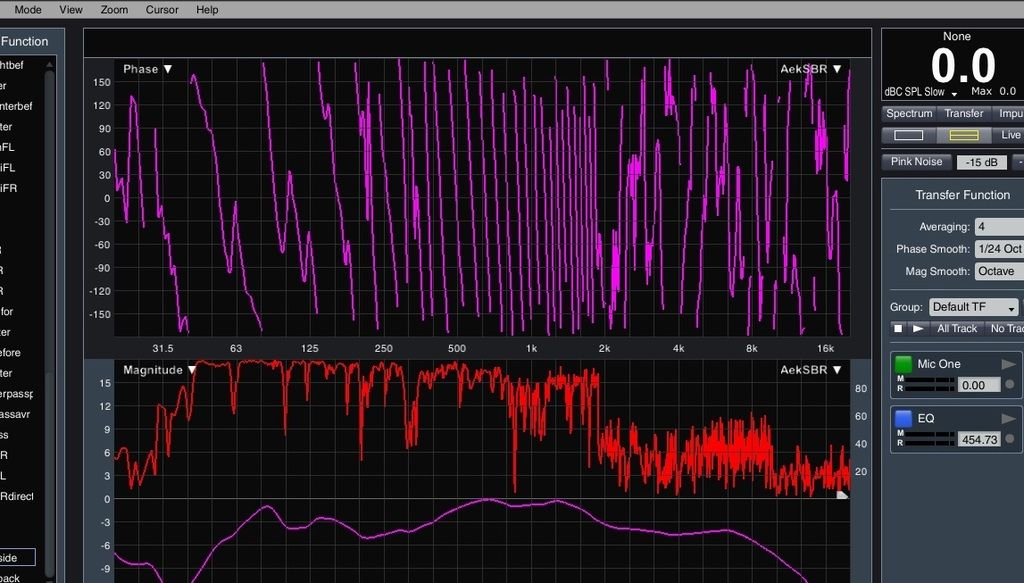Click the stop-all measurements square icon

(x=897, y=328)
